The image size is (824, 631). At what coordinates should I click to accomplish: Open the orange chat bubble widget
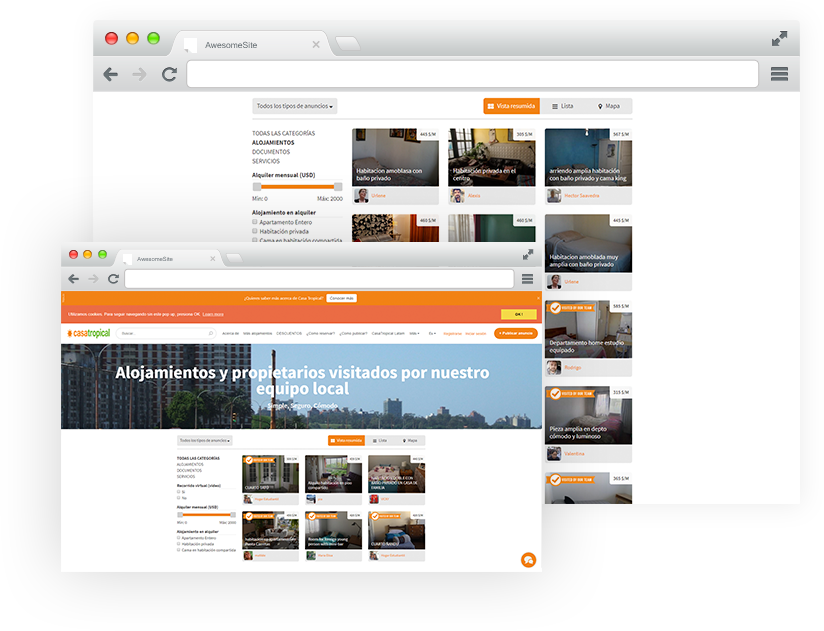(x=528, y=560)
